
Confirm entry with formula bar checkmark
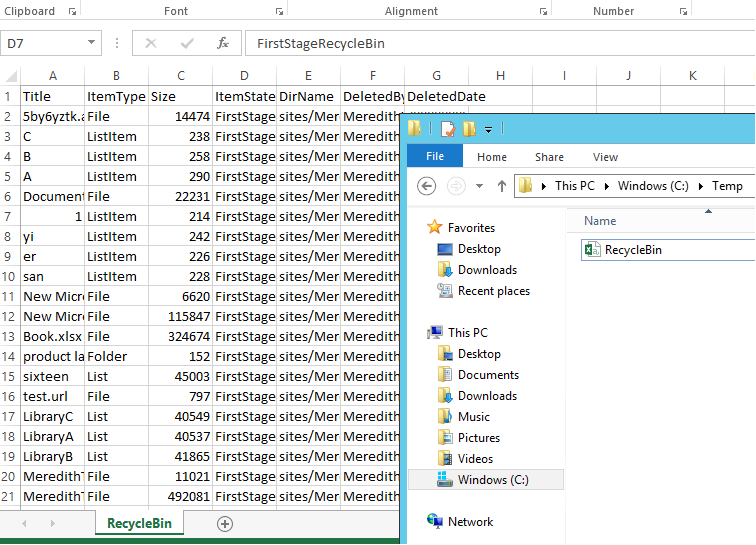[x=187, y=43]
